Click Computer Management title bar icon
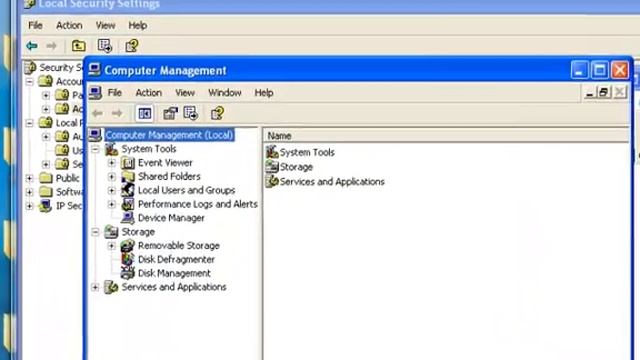 point(95,70)
